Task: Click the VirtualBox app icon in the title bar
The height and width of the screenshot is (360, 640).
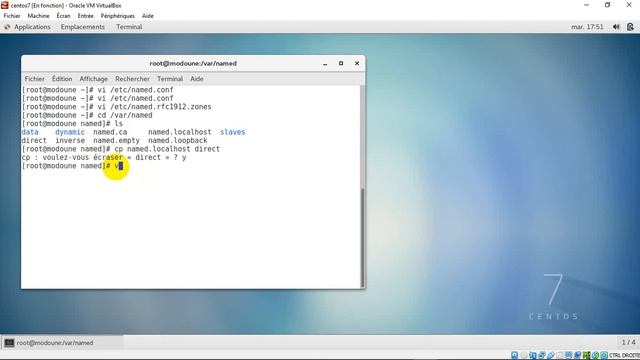Action: click(5, 5)
